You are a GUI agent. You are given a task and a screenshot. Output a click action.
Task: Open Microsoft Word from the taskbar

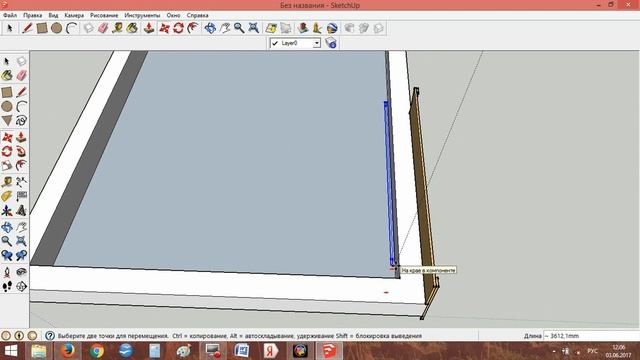tap(242, 351)
